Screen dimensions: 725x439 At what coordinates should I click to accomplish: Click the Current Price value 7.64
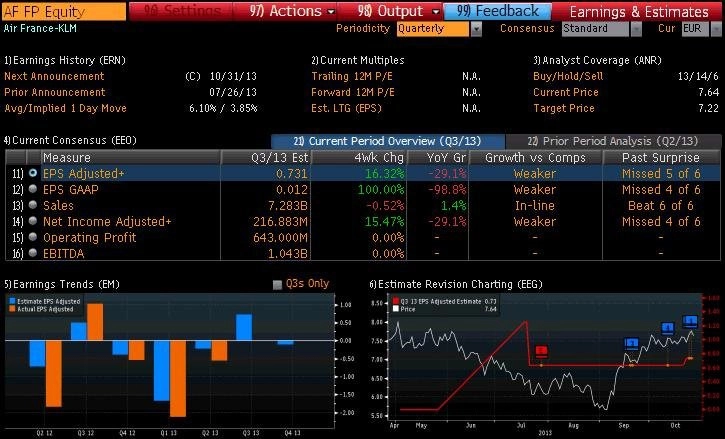(708, 92)
